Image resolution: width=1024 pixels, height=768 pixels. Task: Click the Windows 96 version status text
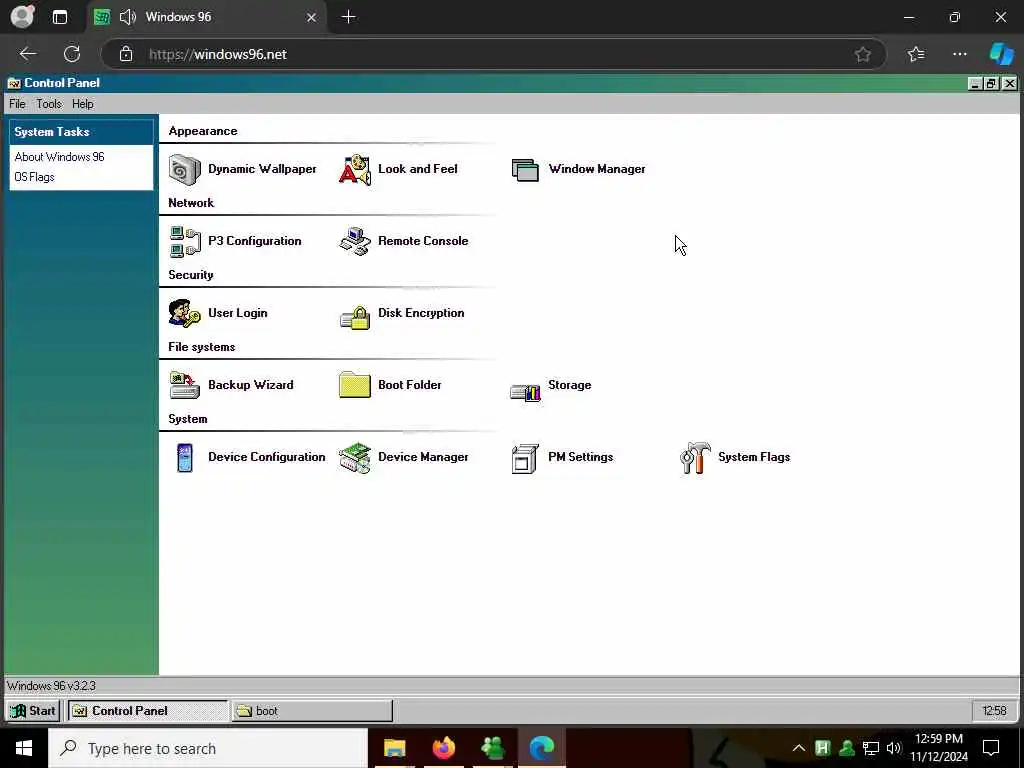[52, 686]
